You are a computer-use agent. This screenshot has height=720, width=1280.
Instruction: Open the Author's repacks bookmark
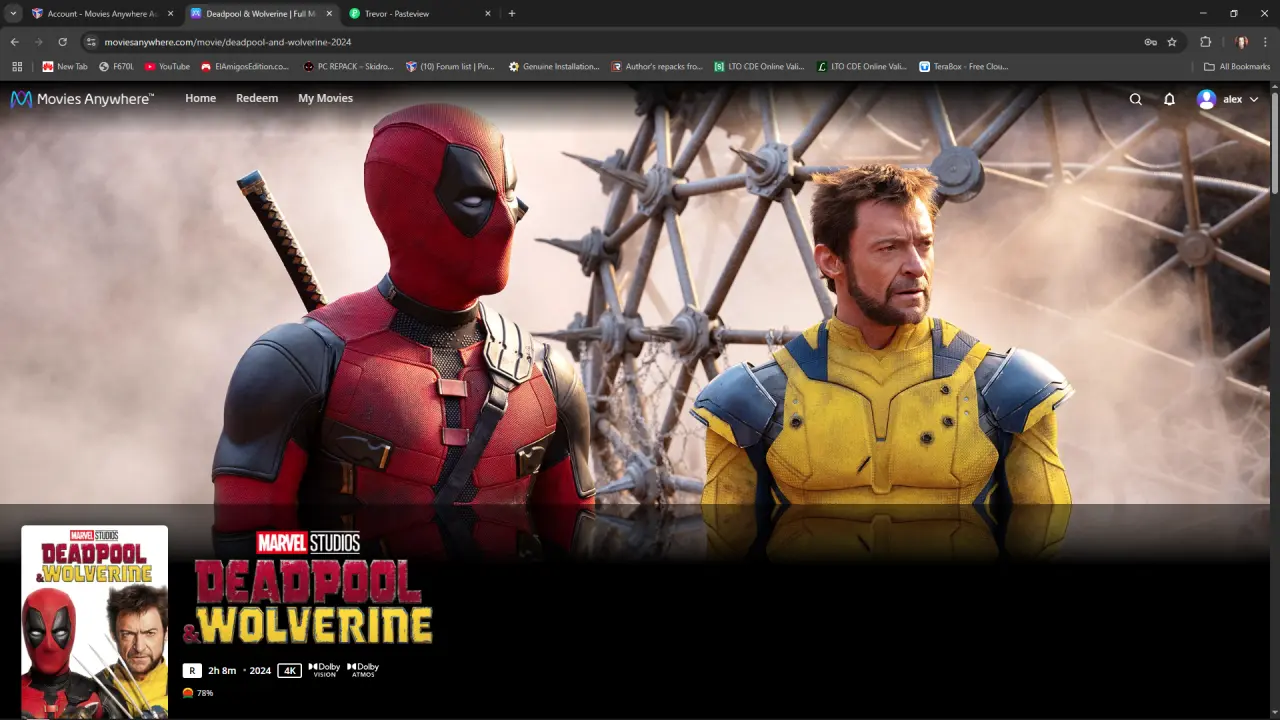click(x=658, y=67)
